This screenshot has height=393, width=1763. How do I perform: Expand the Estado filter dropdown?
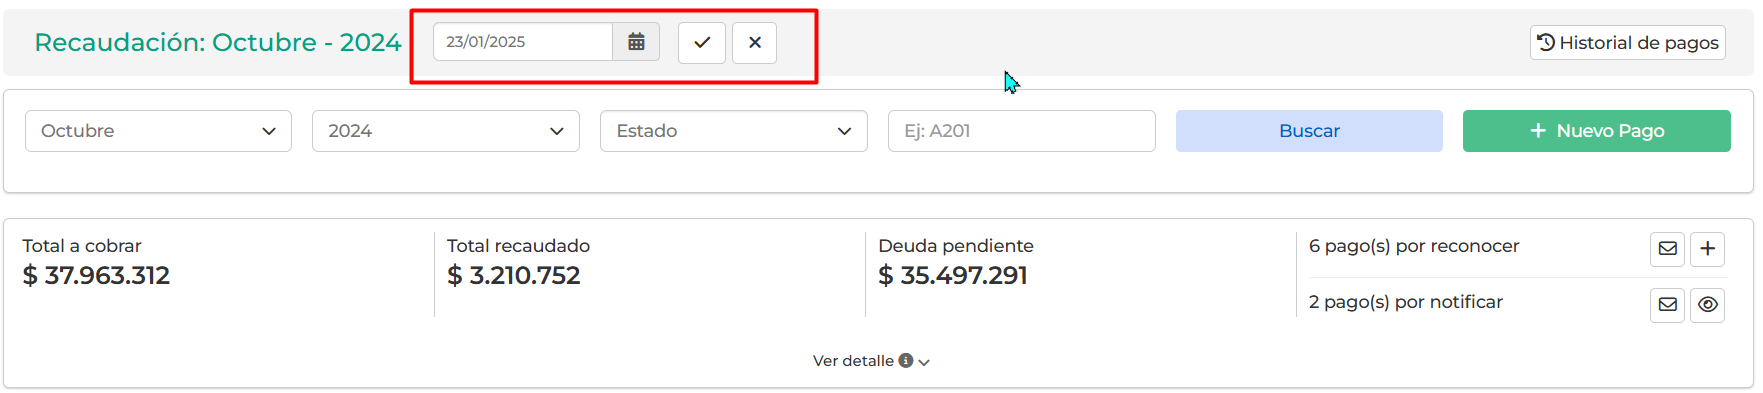(734, 131)
